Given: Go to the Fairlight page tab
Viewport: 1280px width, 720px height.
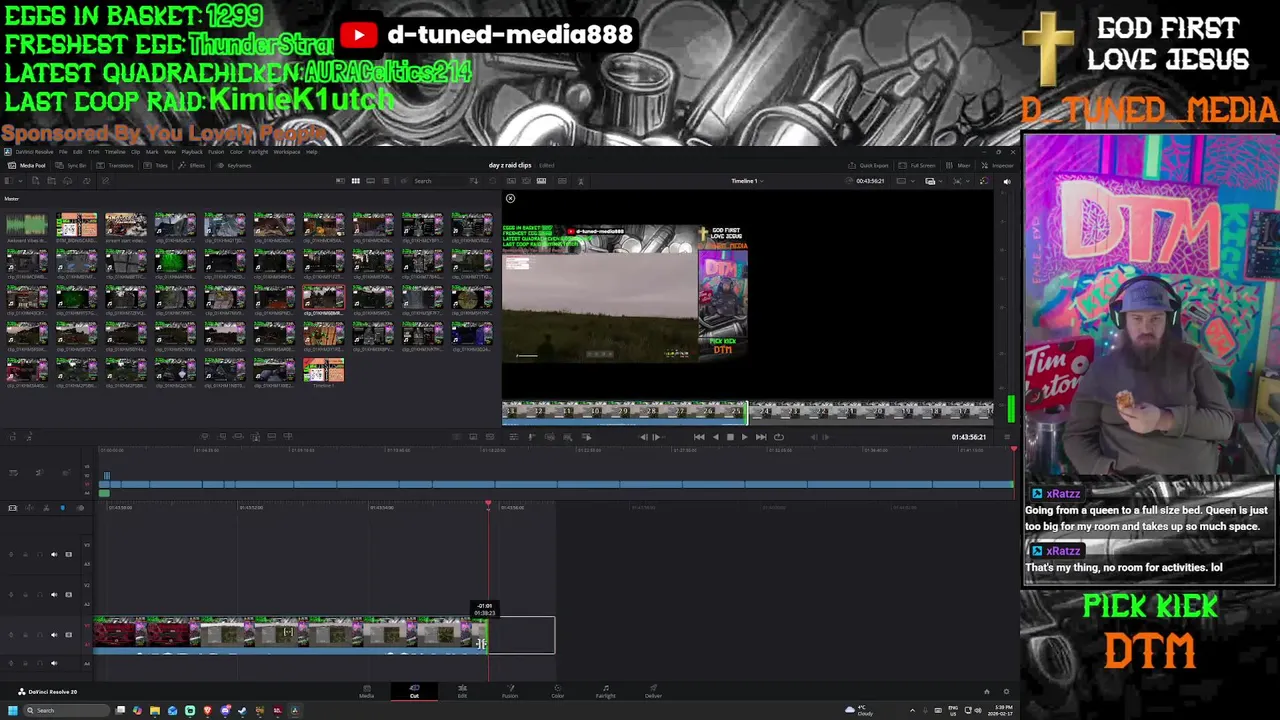Looking at the screenshot, I should (x=606, y=691).
